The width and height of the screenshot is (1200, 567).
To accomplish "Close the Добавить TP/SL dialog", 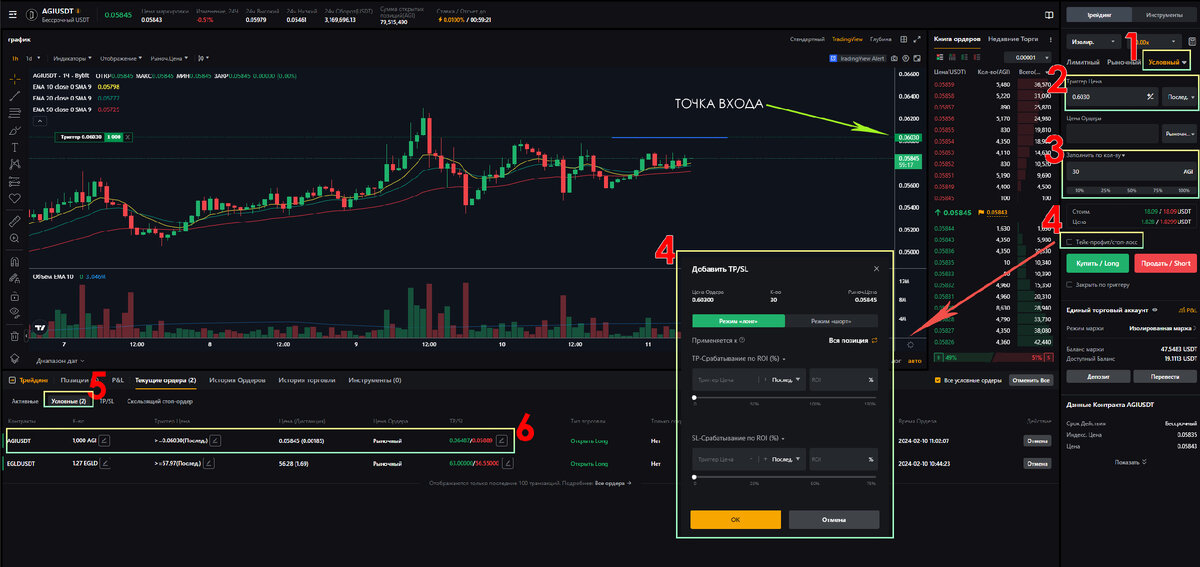I will (876, 268).
